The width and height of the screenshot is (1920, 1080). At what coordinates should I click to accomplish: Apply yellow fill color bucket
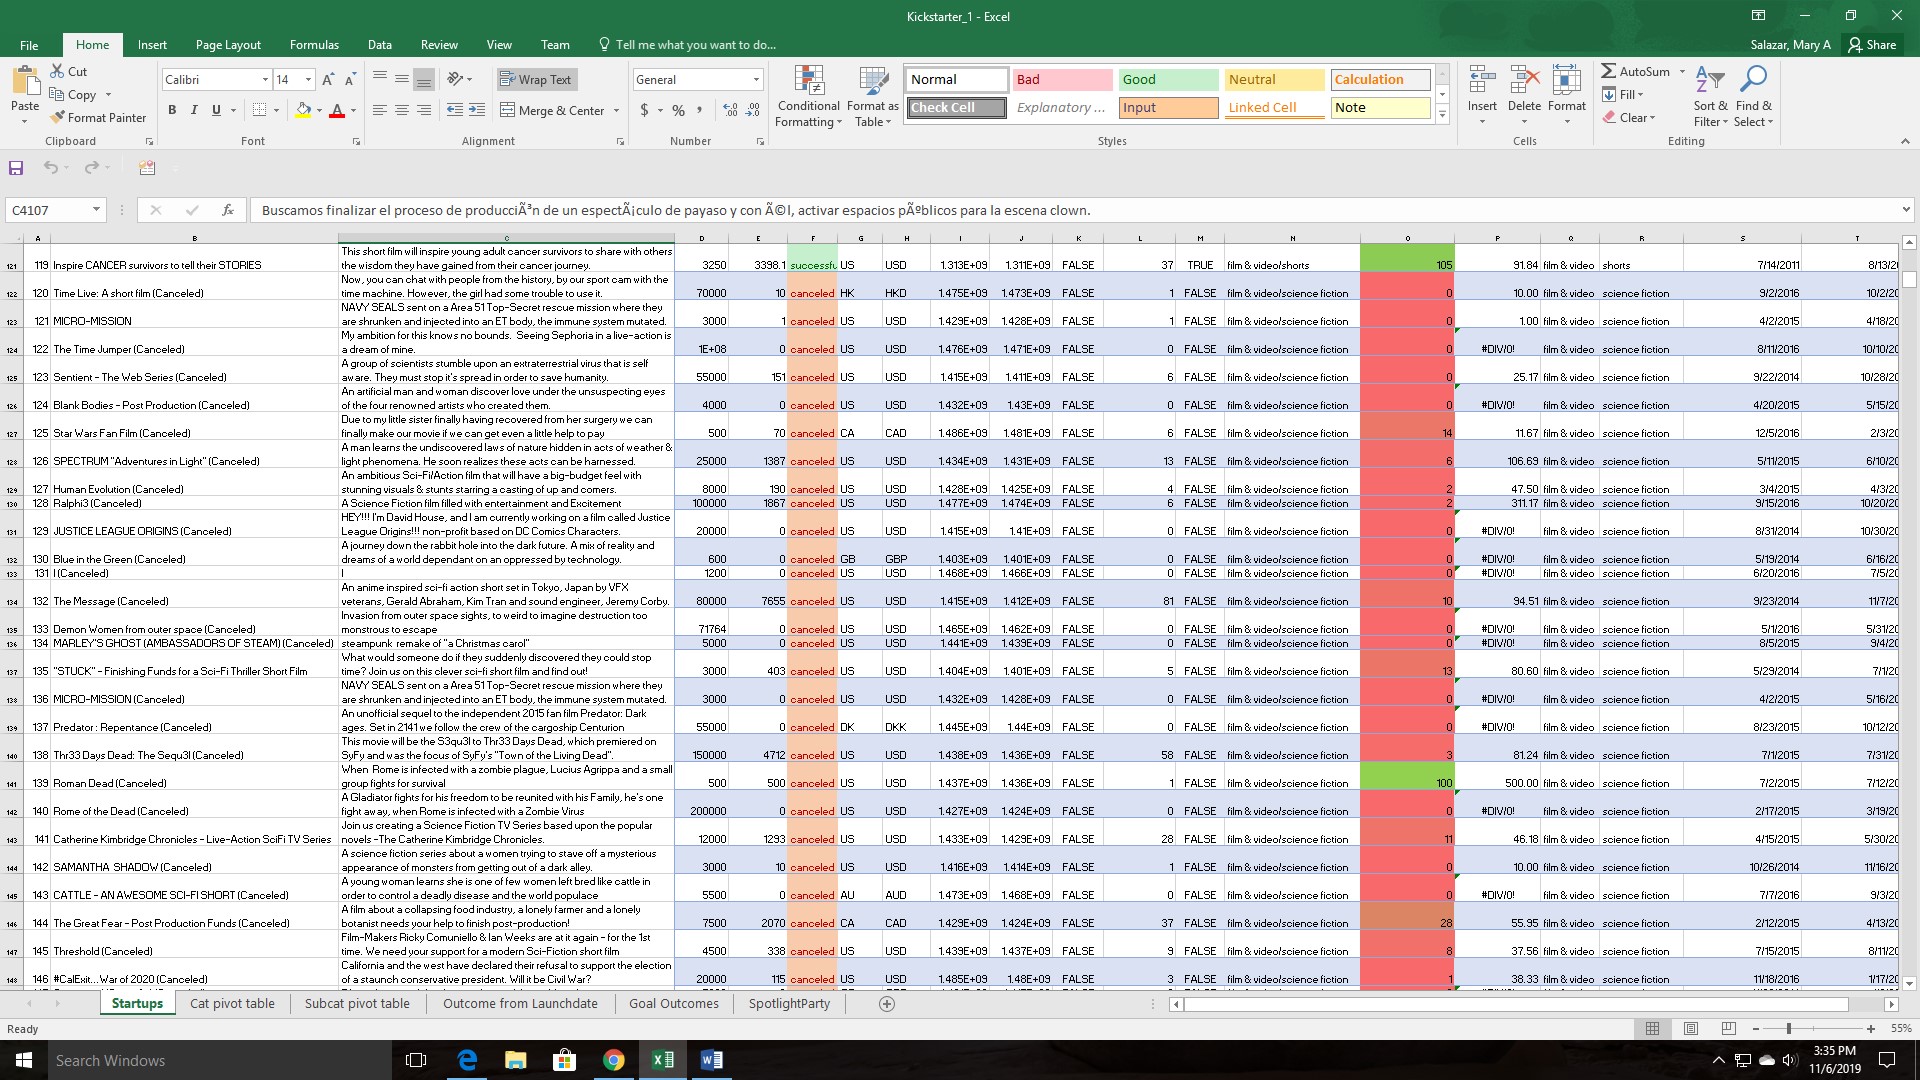[x=303, y=110]
